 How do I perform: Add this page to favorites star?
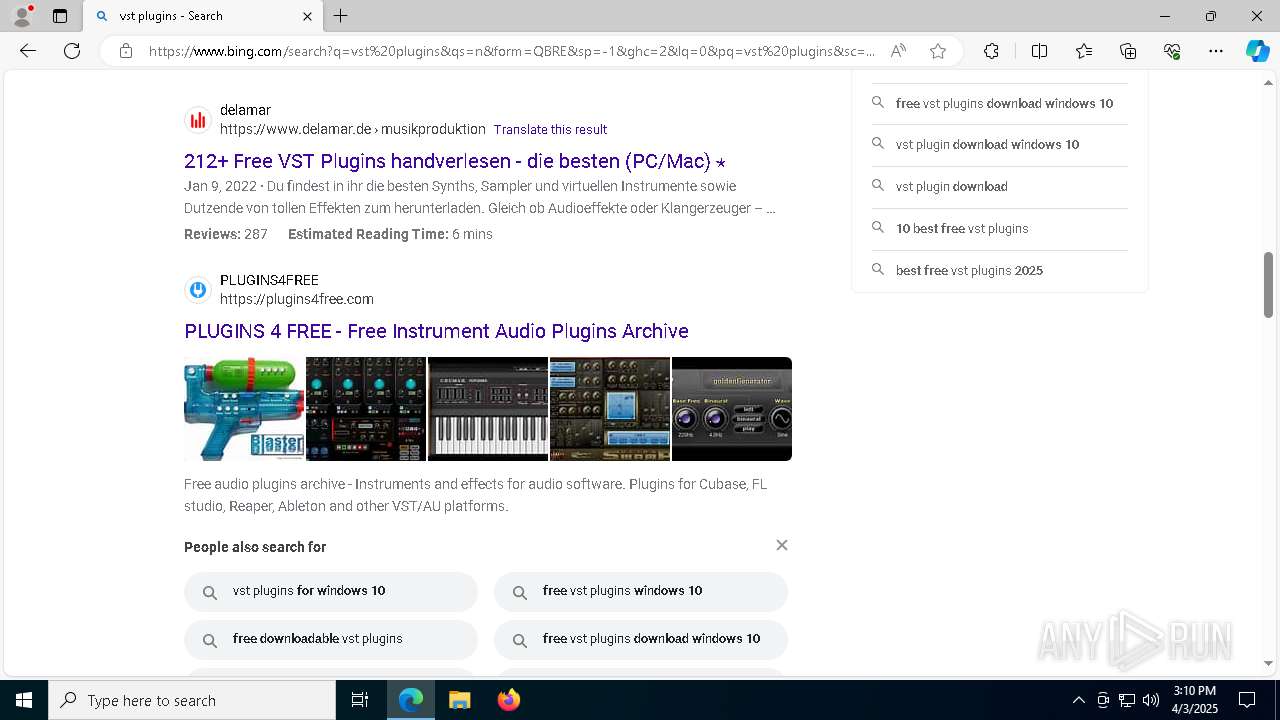pyautogui.click(x=938, y=51)
